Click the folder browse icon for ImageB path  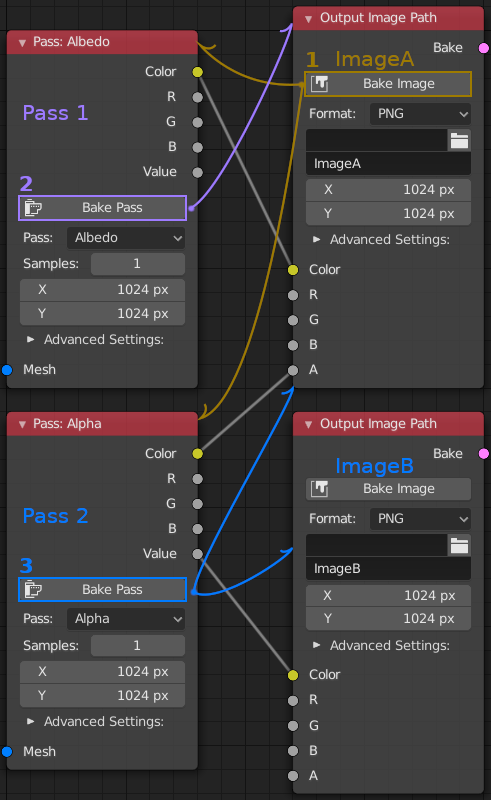pos(459,545)
